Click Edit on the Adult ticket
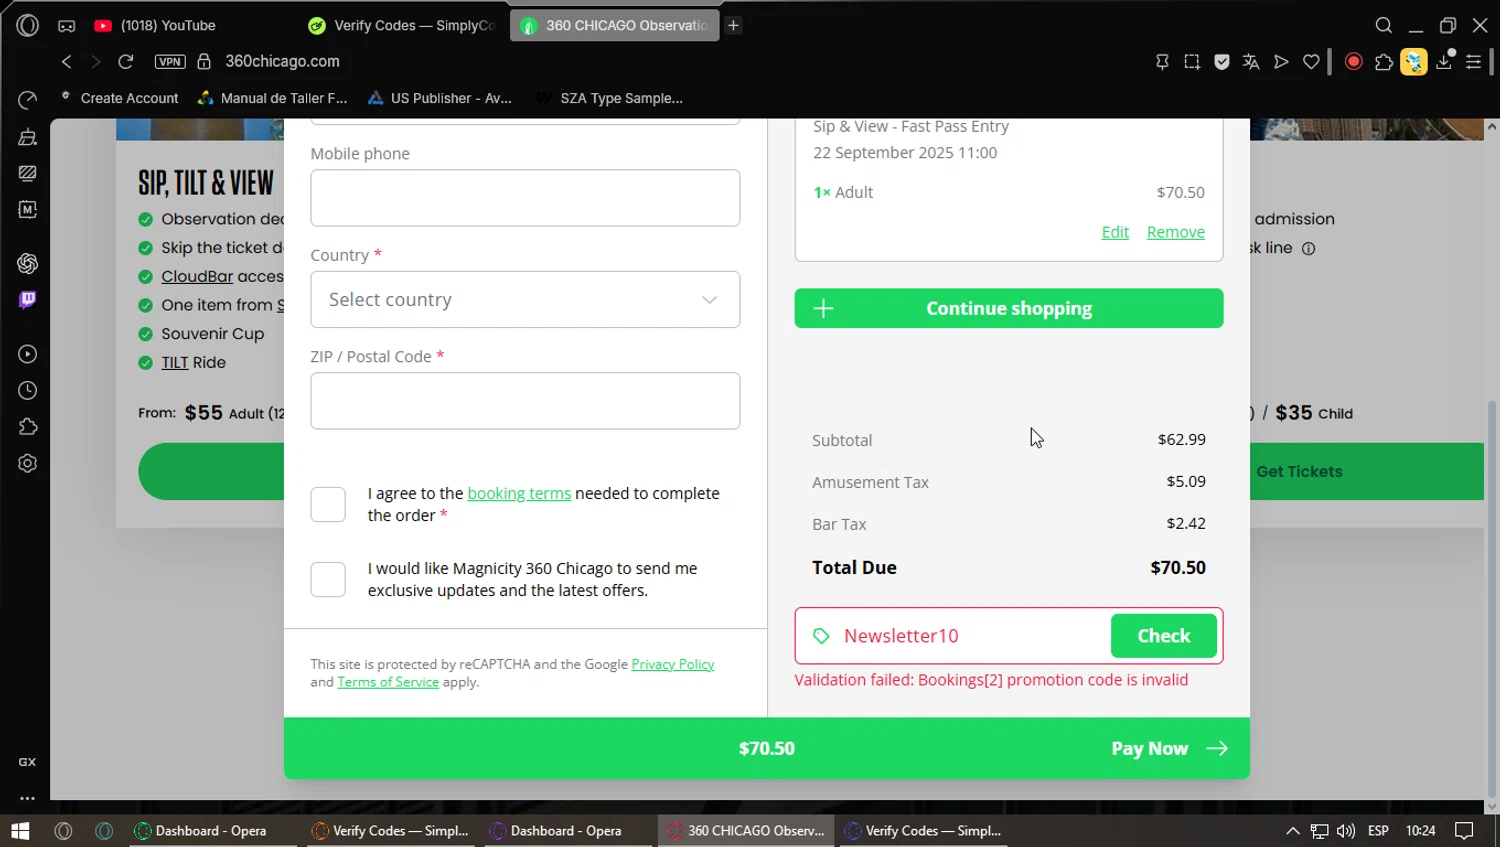The width and height of the screenshot is (1500, 847). click(1115, 232)
